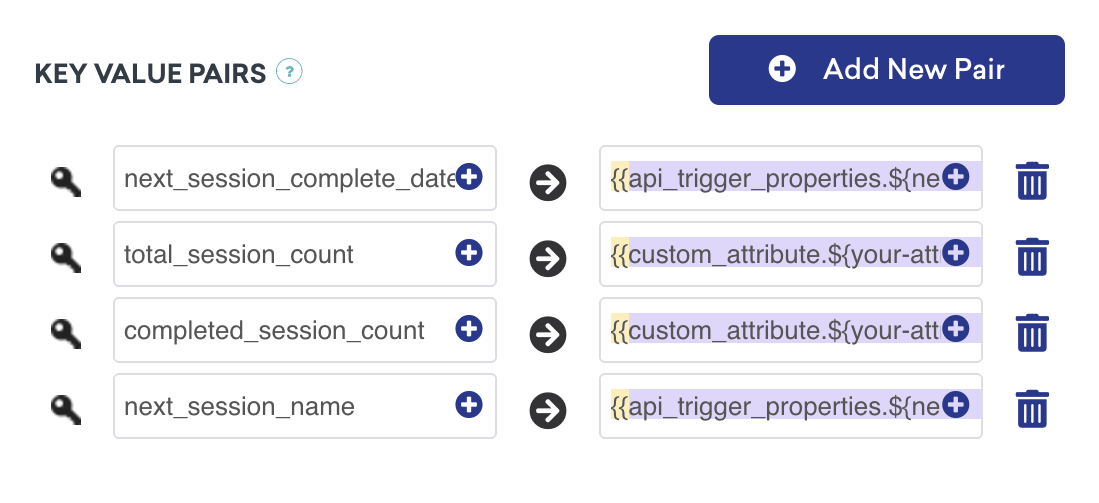Edit the completed_session_count key text
The image size is (1099, 503).
click(285, 330)
